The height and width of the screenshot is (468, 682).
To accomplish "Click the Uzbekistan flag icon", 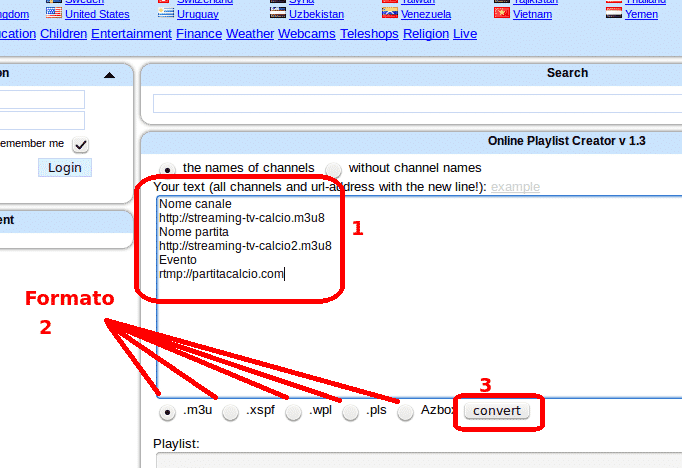I will tap(277, 14).
